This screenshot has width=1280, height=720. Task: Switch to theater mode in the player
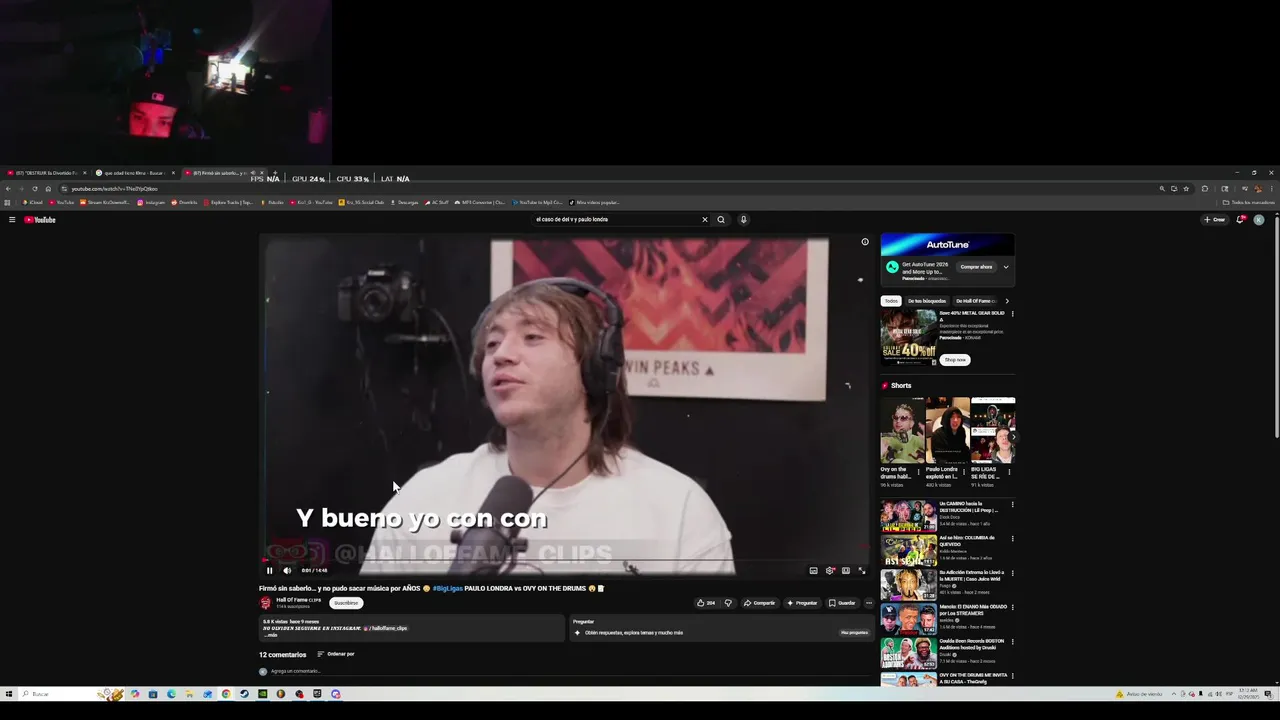coord(846,571)
